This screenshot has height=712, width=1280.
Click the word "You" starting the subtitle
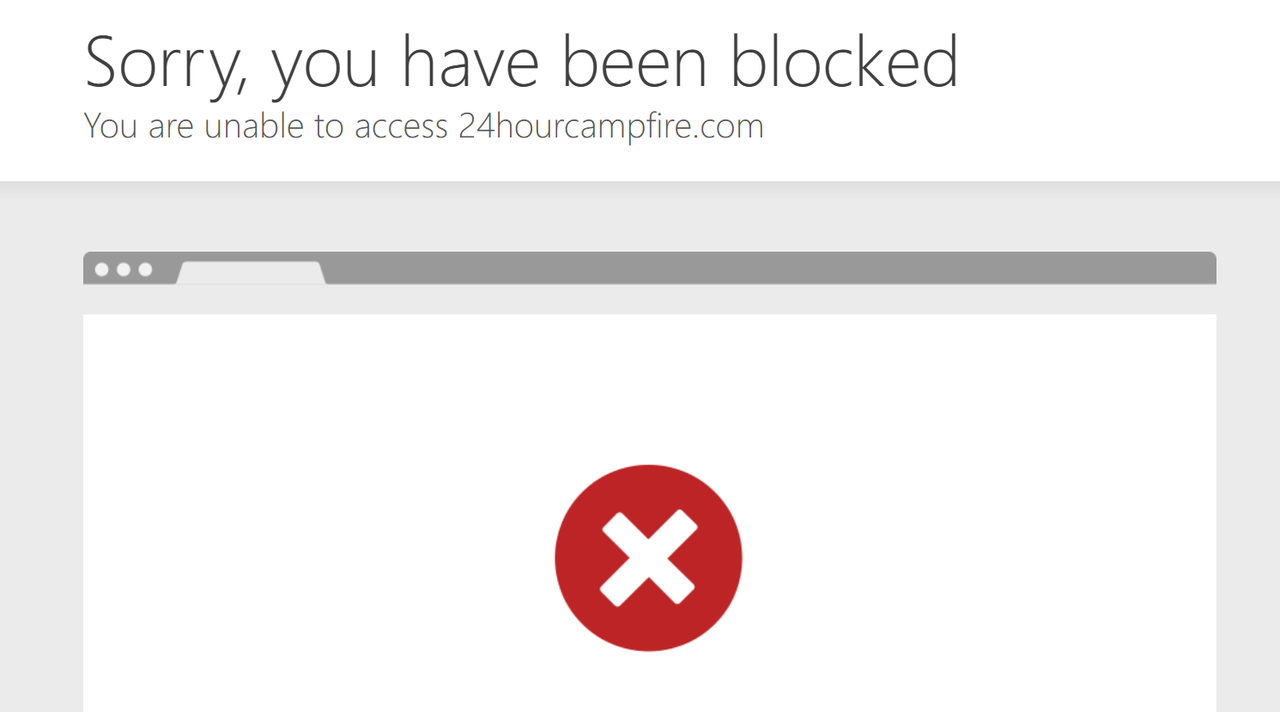[111, 126]
